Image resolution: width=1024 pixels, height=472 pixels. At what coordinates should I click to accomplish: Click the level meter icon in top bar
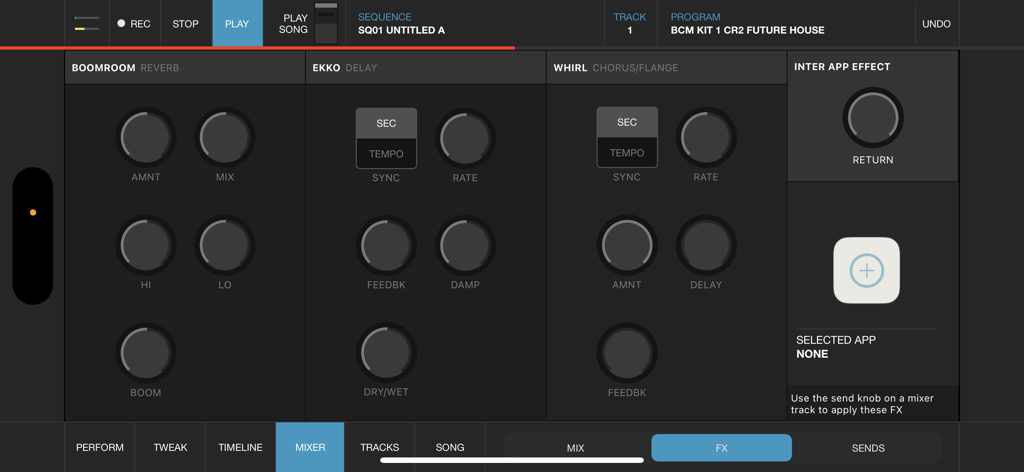click(87, 24)
